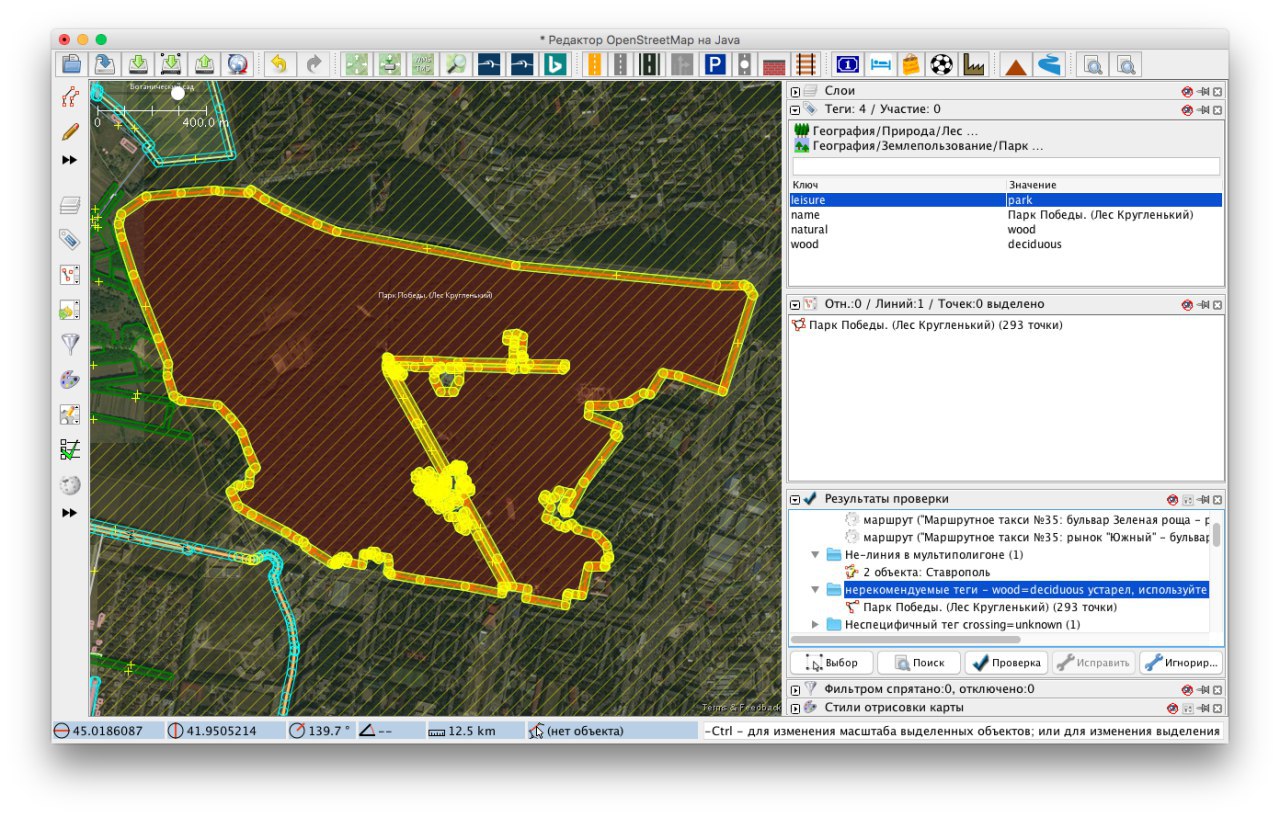Screen dimensions: 1280x817
Task: Click the distance 12.5 km status field
Action: (472, 731)
